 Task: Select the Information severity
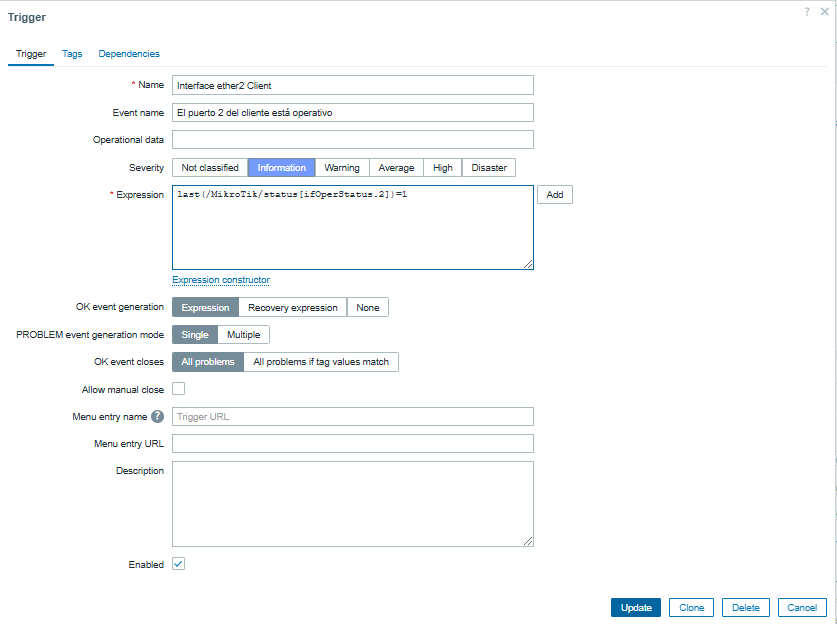coord(281,168)
